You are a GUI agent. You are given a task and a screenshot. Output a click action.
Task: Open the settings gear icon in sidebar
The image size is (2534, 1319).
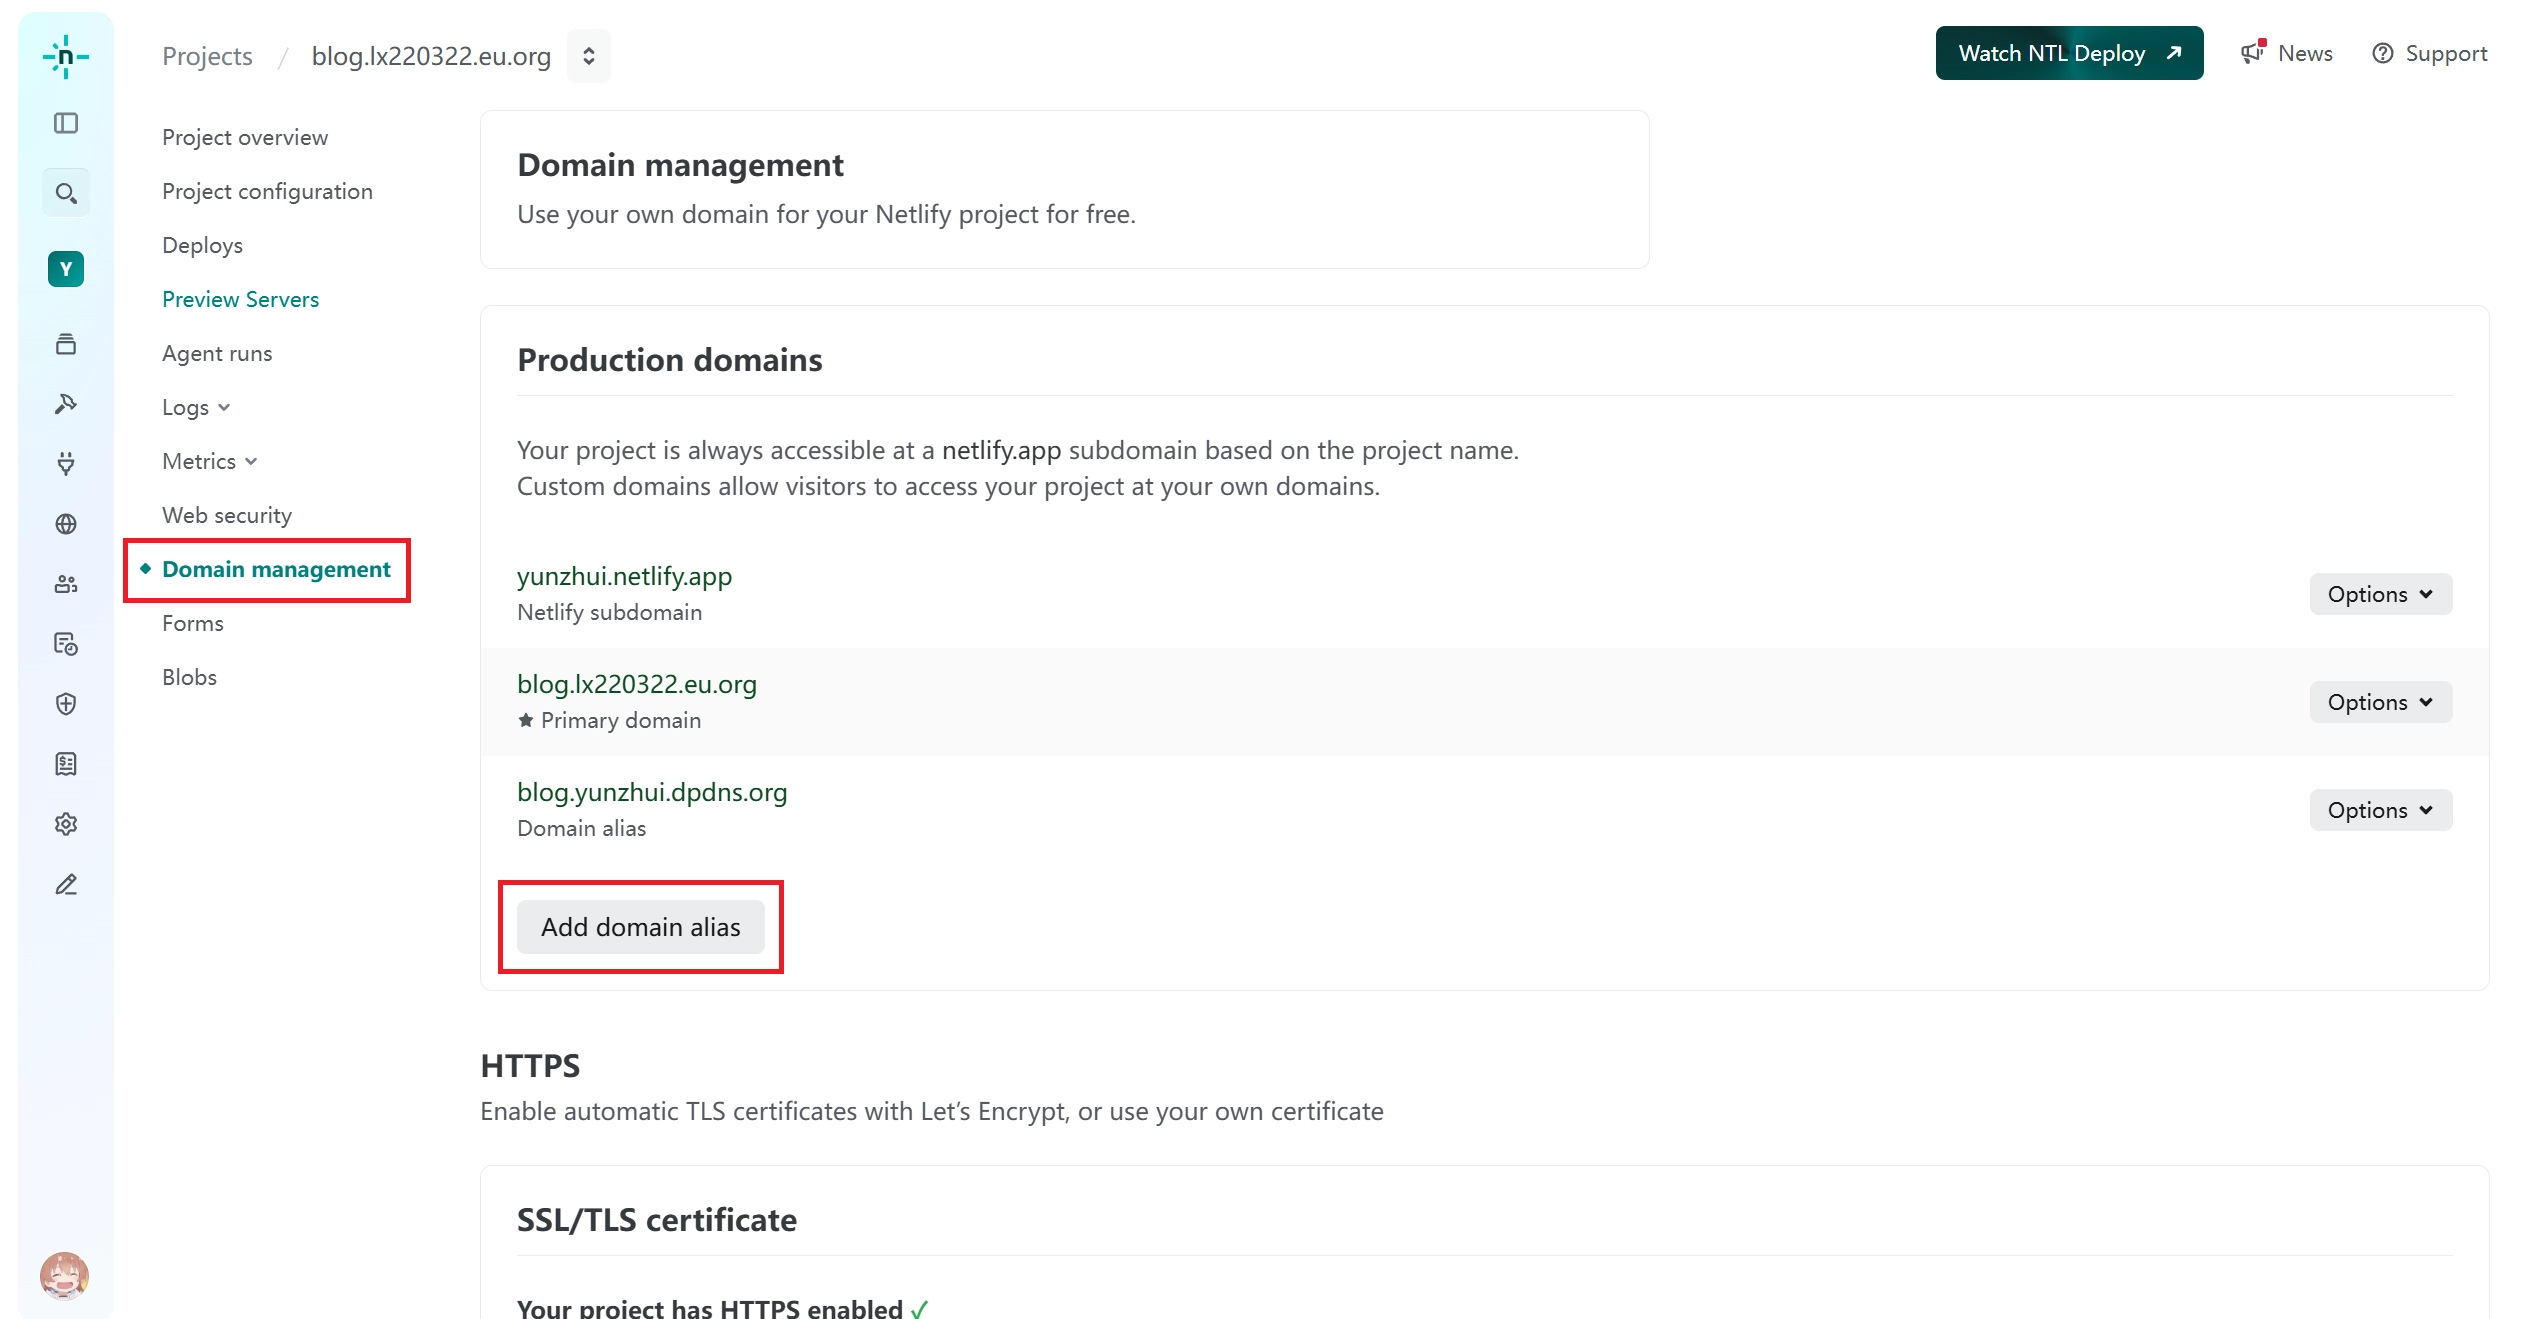66,824
